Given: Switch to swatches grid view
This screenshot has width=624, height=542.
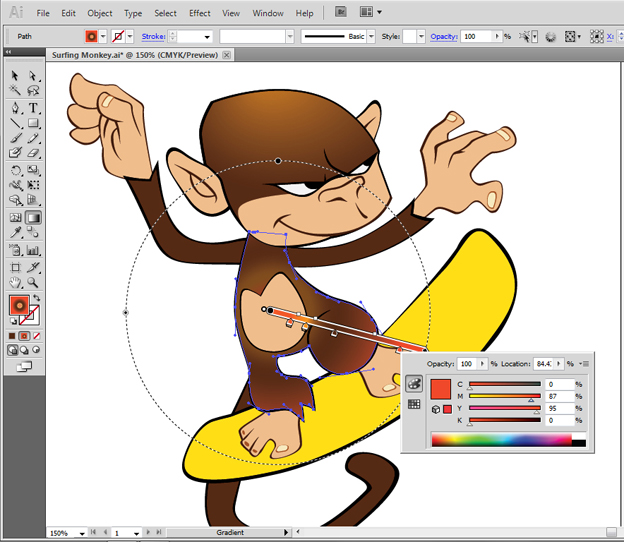Looking at the screenshot, I should (x=413, y=404).
